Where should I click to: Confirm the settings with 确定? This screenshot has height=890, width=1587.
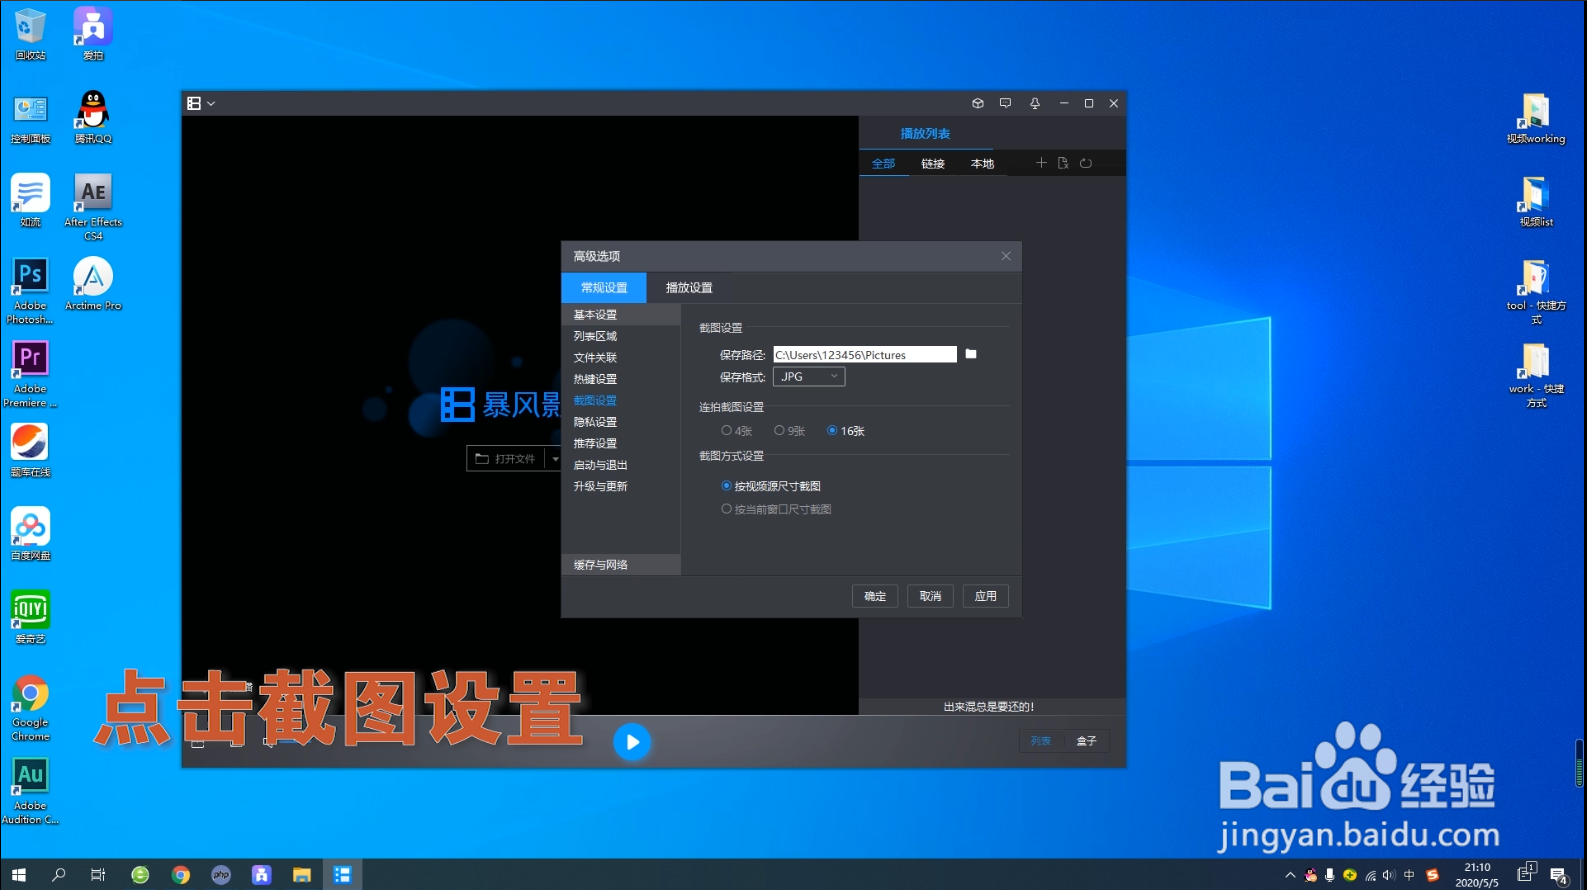click(x=875, y=596)
